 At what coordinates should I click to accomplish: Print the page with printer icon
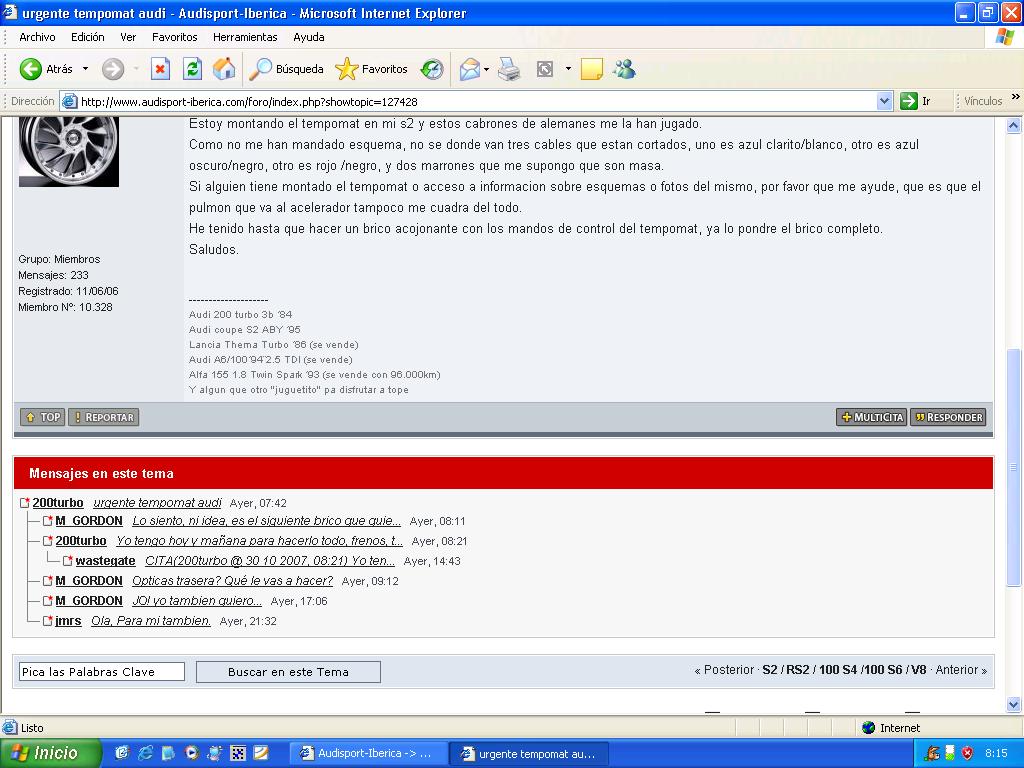(509, 69)
